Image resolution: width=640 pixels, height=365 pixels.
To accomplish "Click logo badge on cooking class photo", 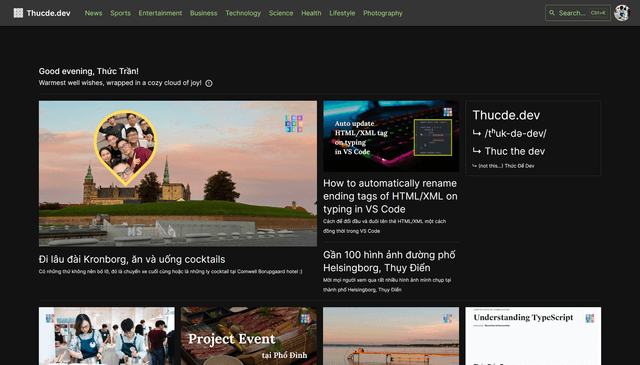I will 50,318.
